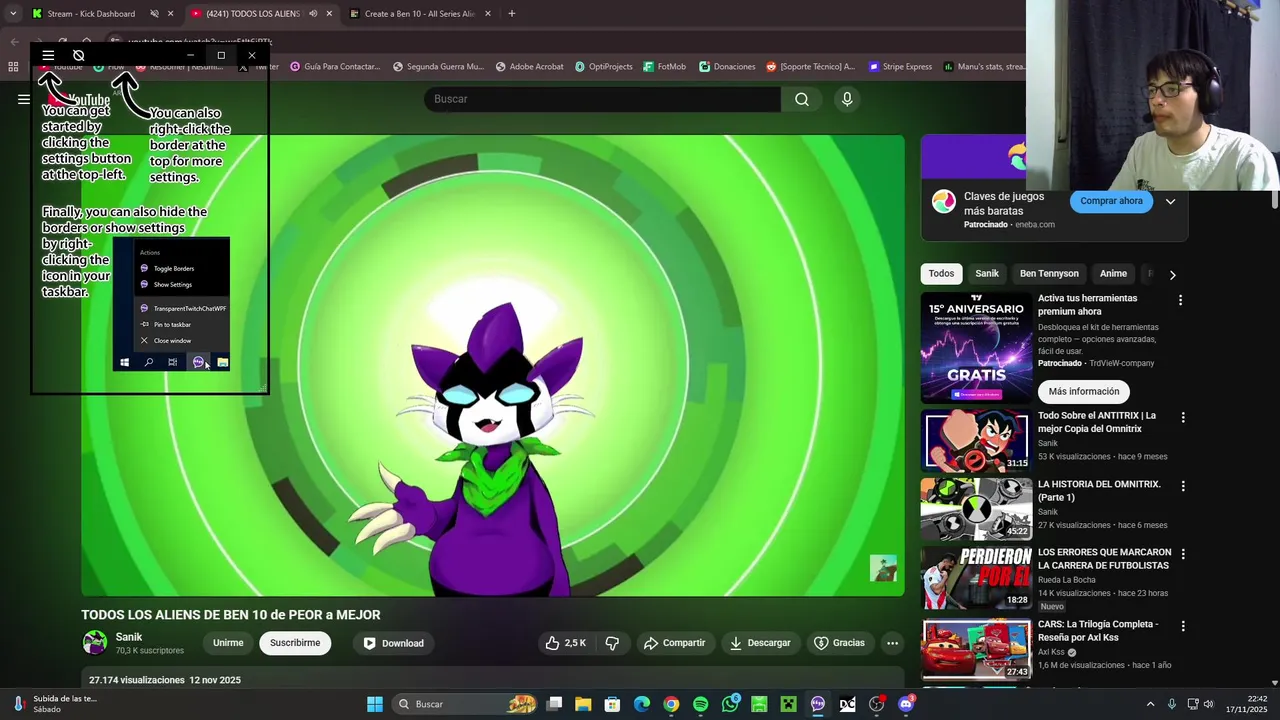This screenshot has height=720, width=1280.
Task: Open Sanik channel avatar under the video
Action: pyautogui.click(x=95, y=643)
